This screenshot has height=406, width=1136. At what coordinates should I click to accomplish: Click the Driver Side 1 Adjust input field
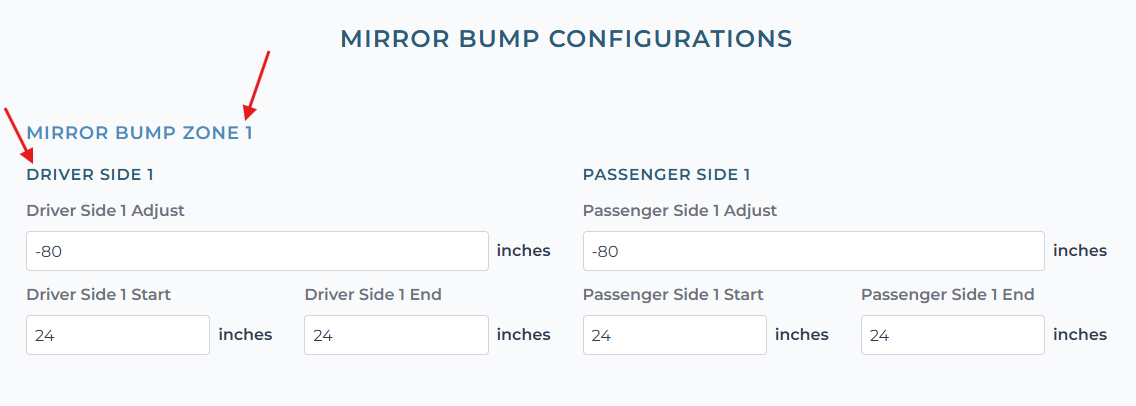pos(257,251)
